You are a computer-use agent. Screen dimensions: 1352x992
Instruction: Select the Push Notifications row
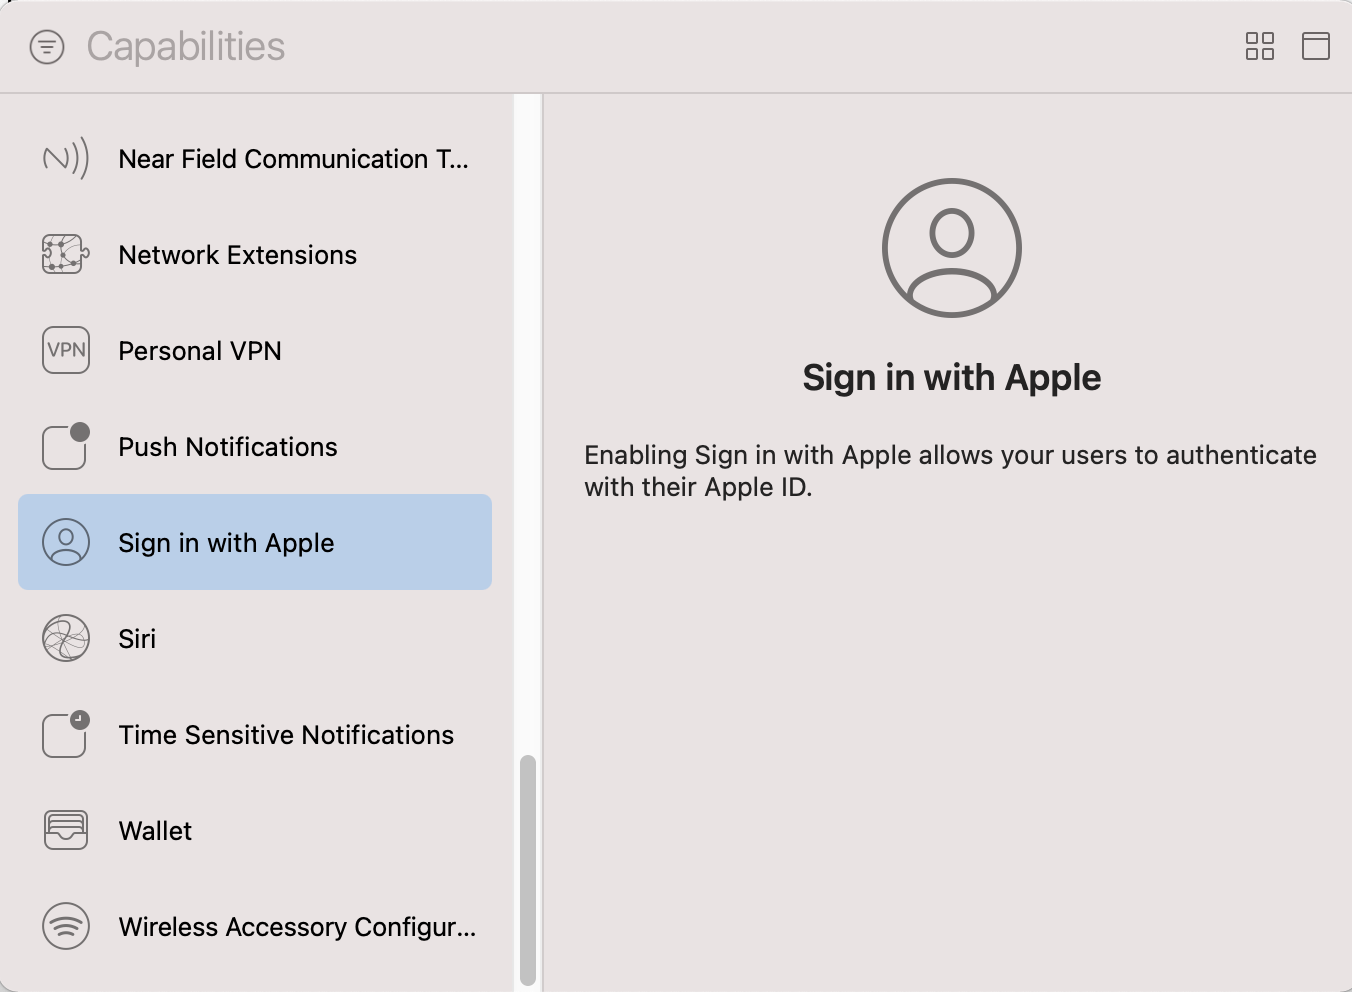pos(255,446)
